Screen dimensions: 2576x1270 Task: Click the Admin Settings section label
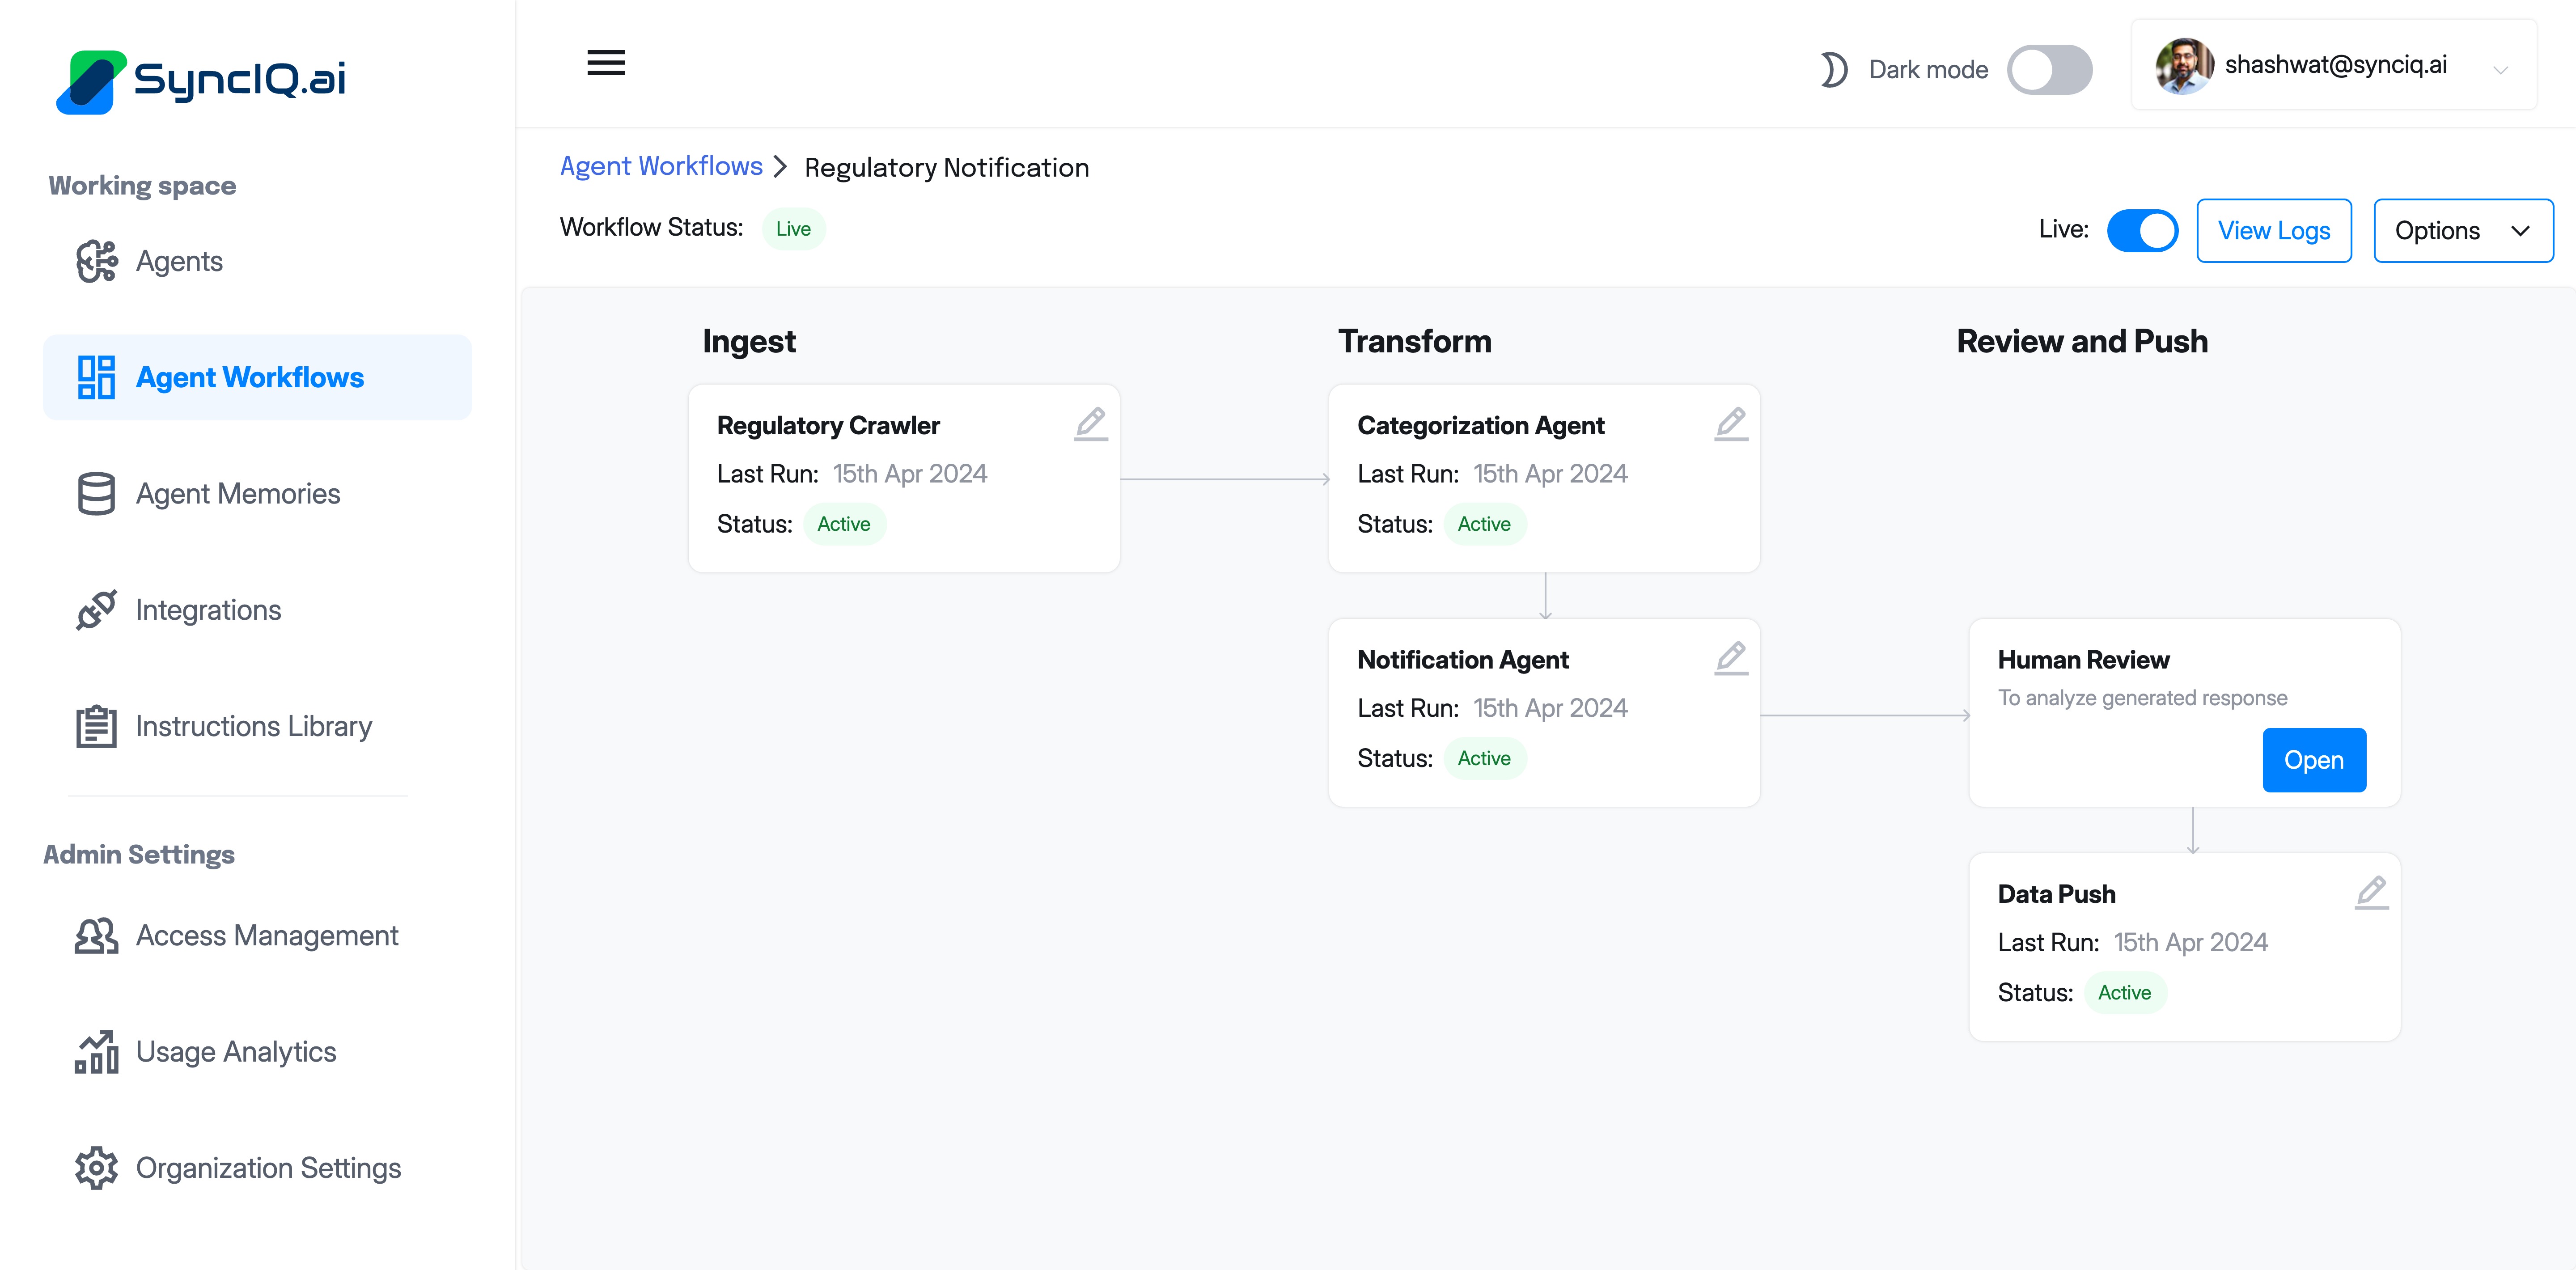139,855
